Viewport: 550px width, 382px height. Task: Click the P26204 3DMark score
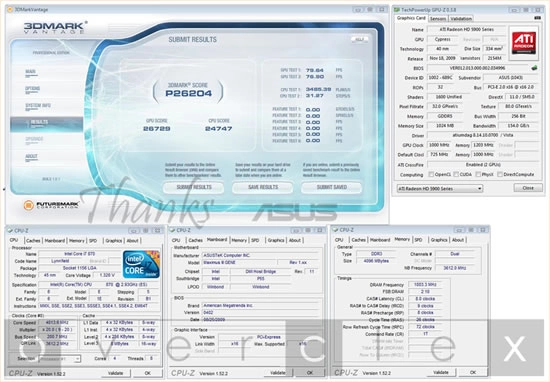click(x=189, y=93)
